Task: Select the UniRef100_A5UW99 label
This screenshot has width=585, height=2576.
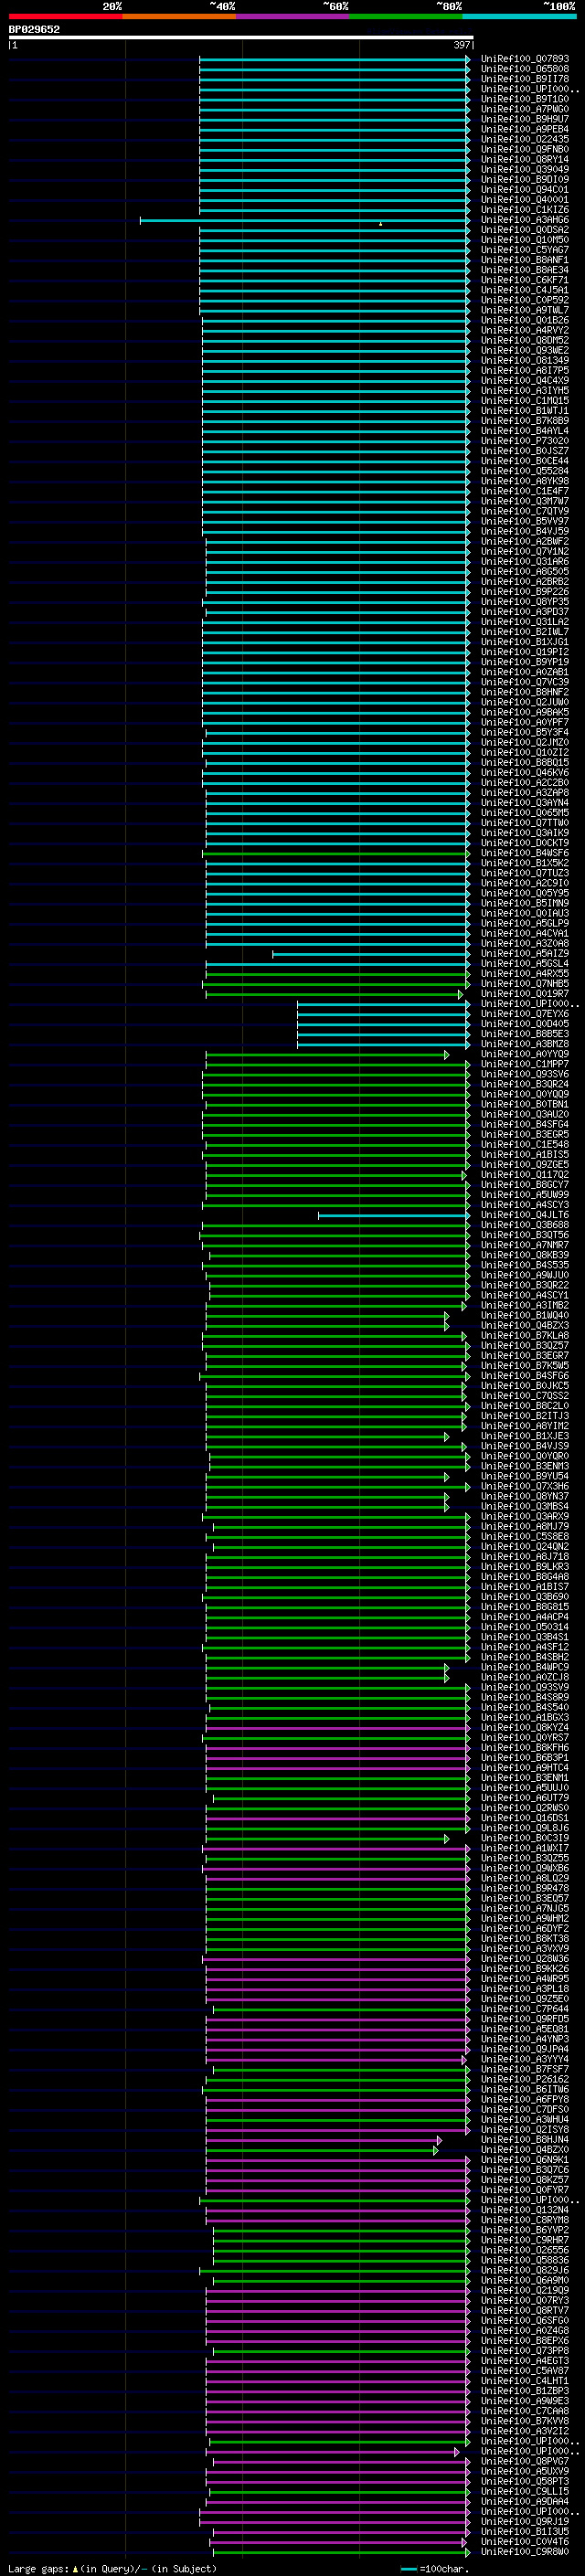Action: click(x=525, y=1194)
